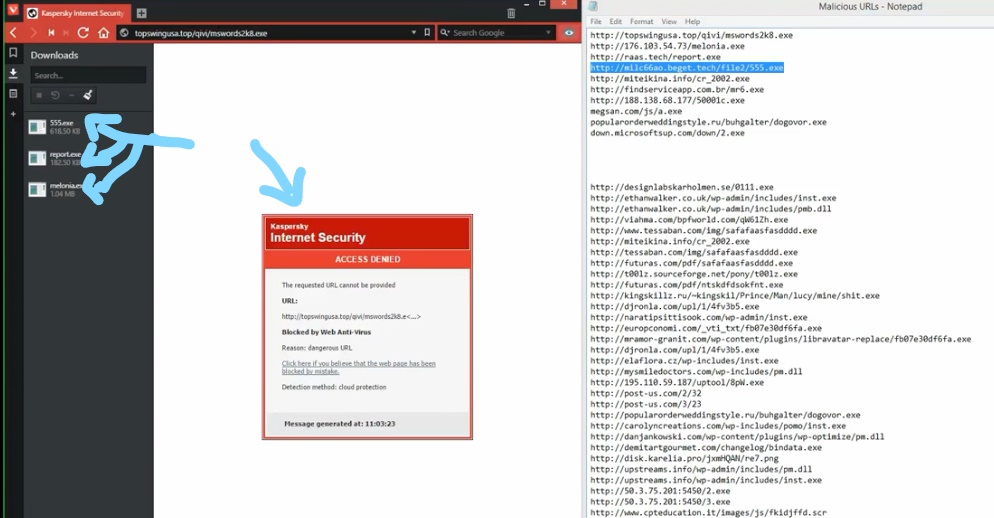
Task: Select the Kaspersky Internet Security tab
Action: click(x=77, y=13)
